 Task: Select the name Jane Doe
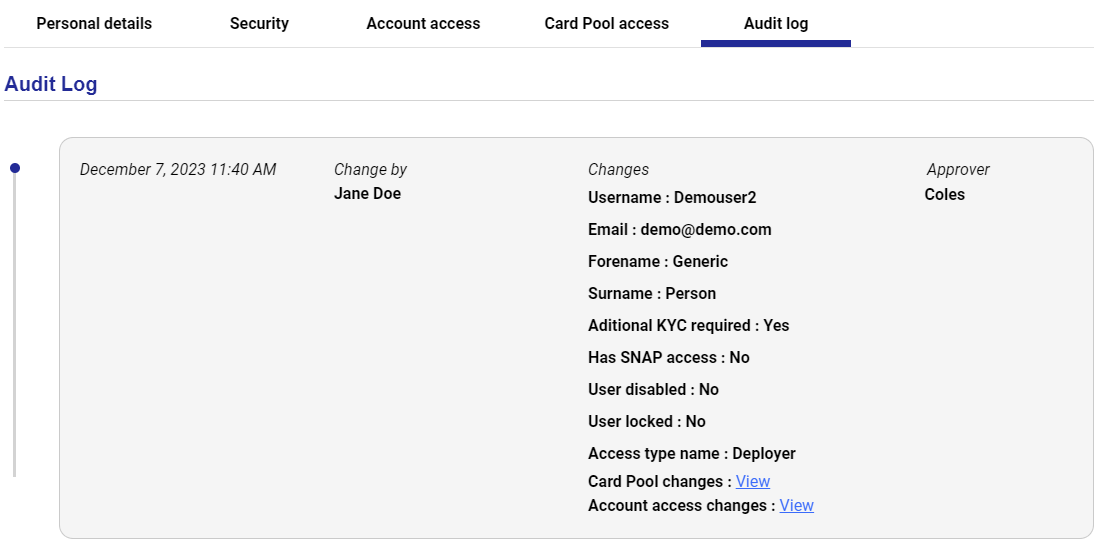point(367,194)
